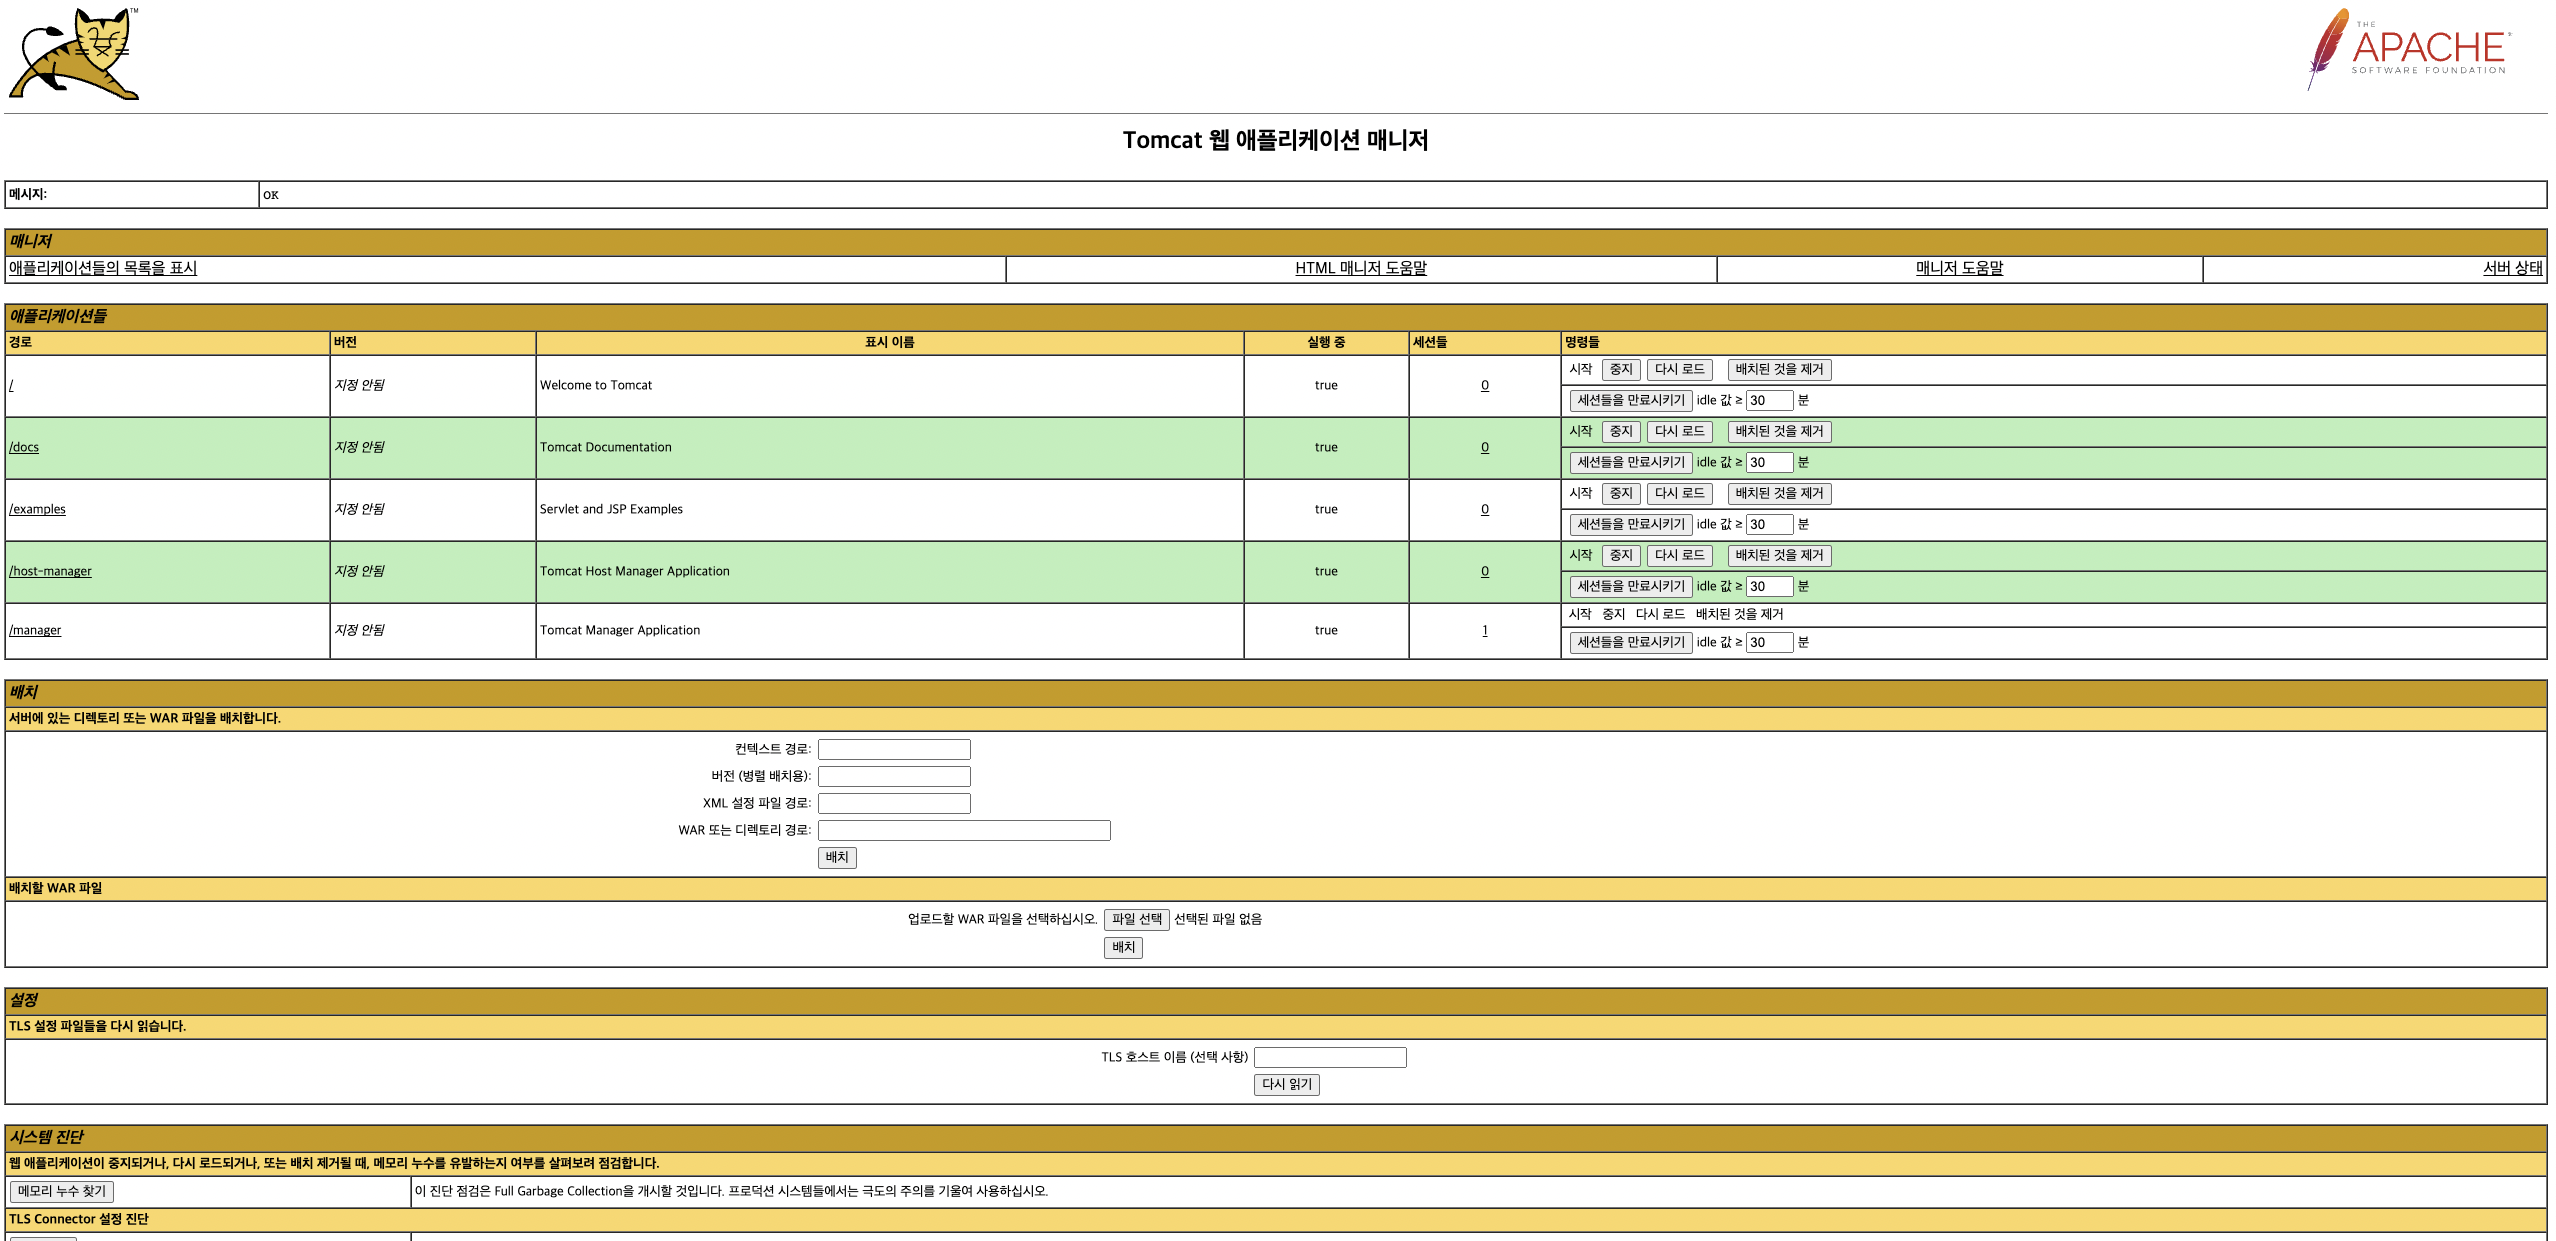Click the Apache Software Foundation logo

coord(2410,50)
